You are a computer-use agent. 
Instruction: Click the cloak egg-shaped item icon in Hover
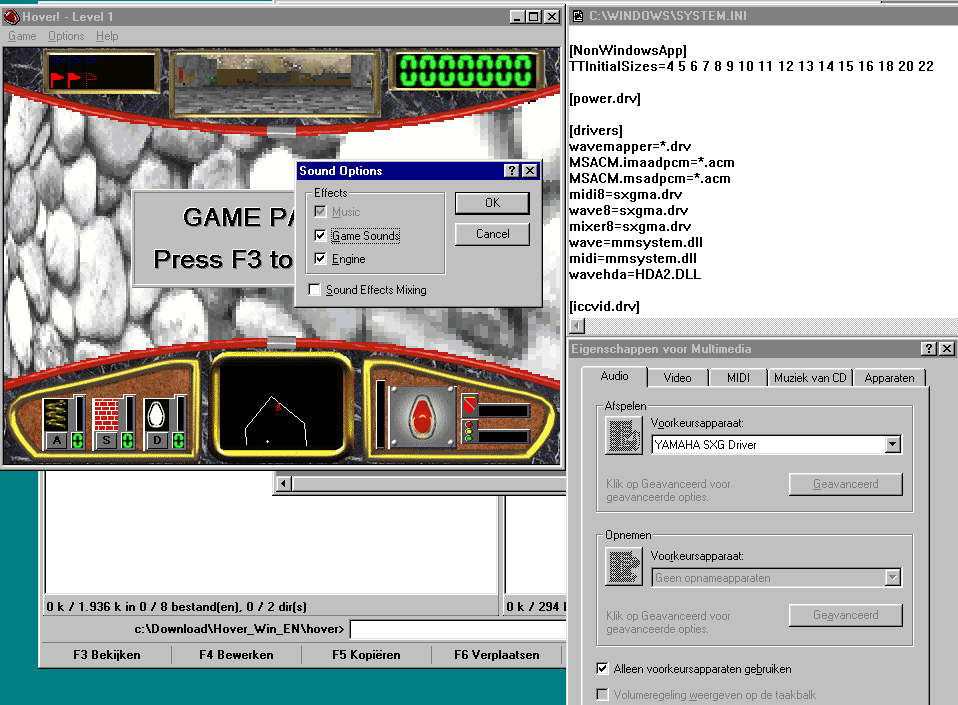click(156, 415)
